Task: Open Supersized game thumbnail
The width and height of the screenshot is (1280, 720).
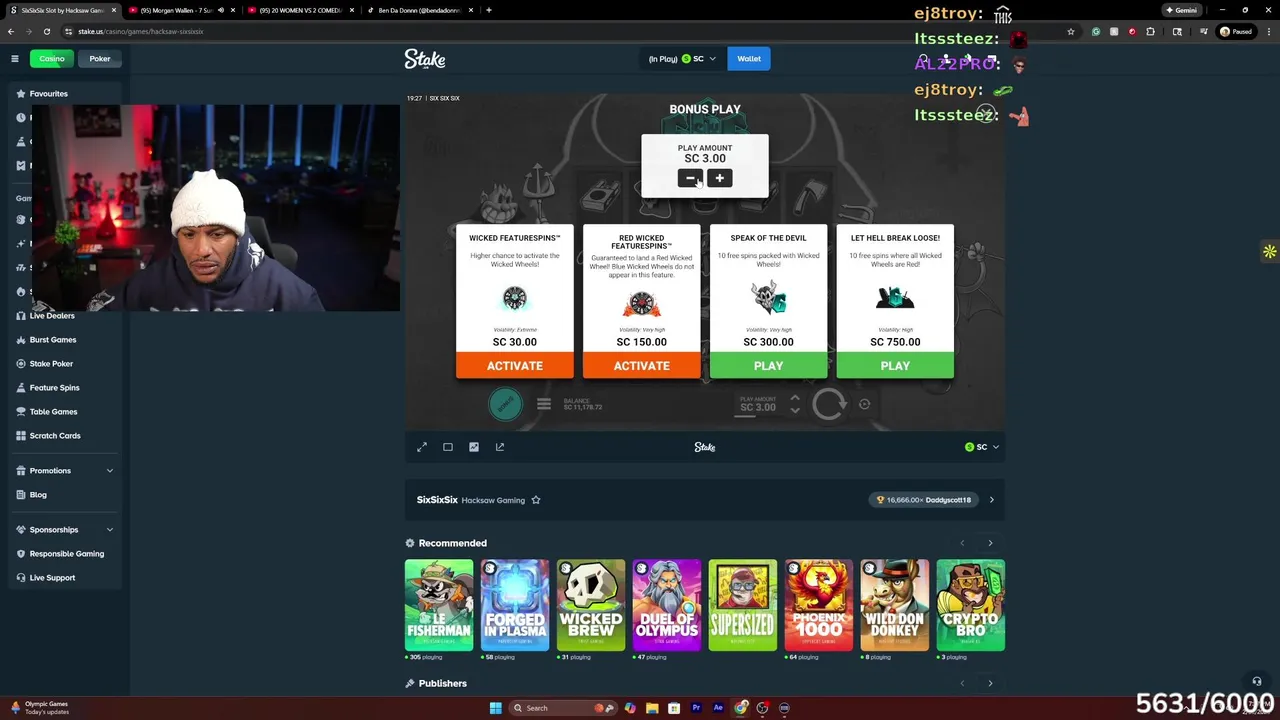Action: point(743,605)
